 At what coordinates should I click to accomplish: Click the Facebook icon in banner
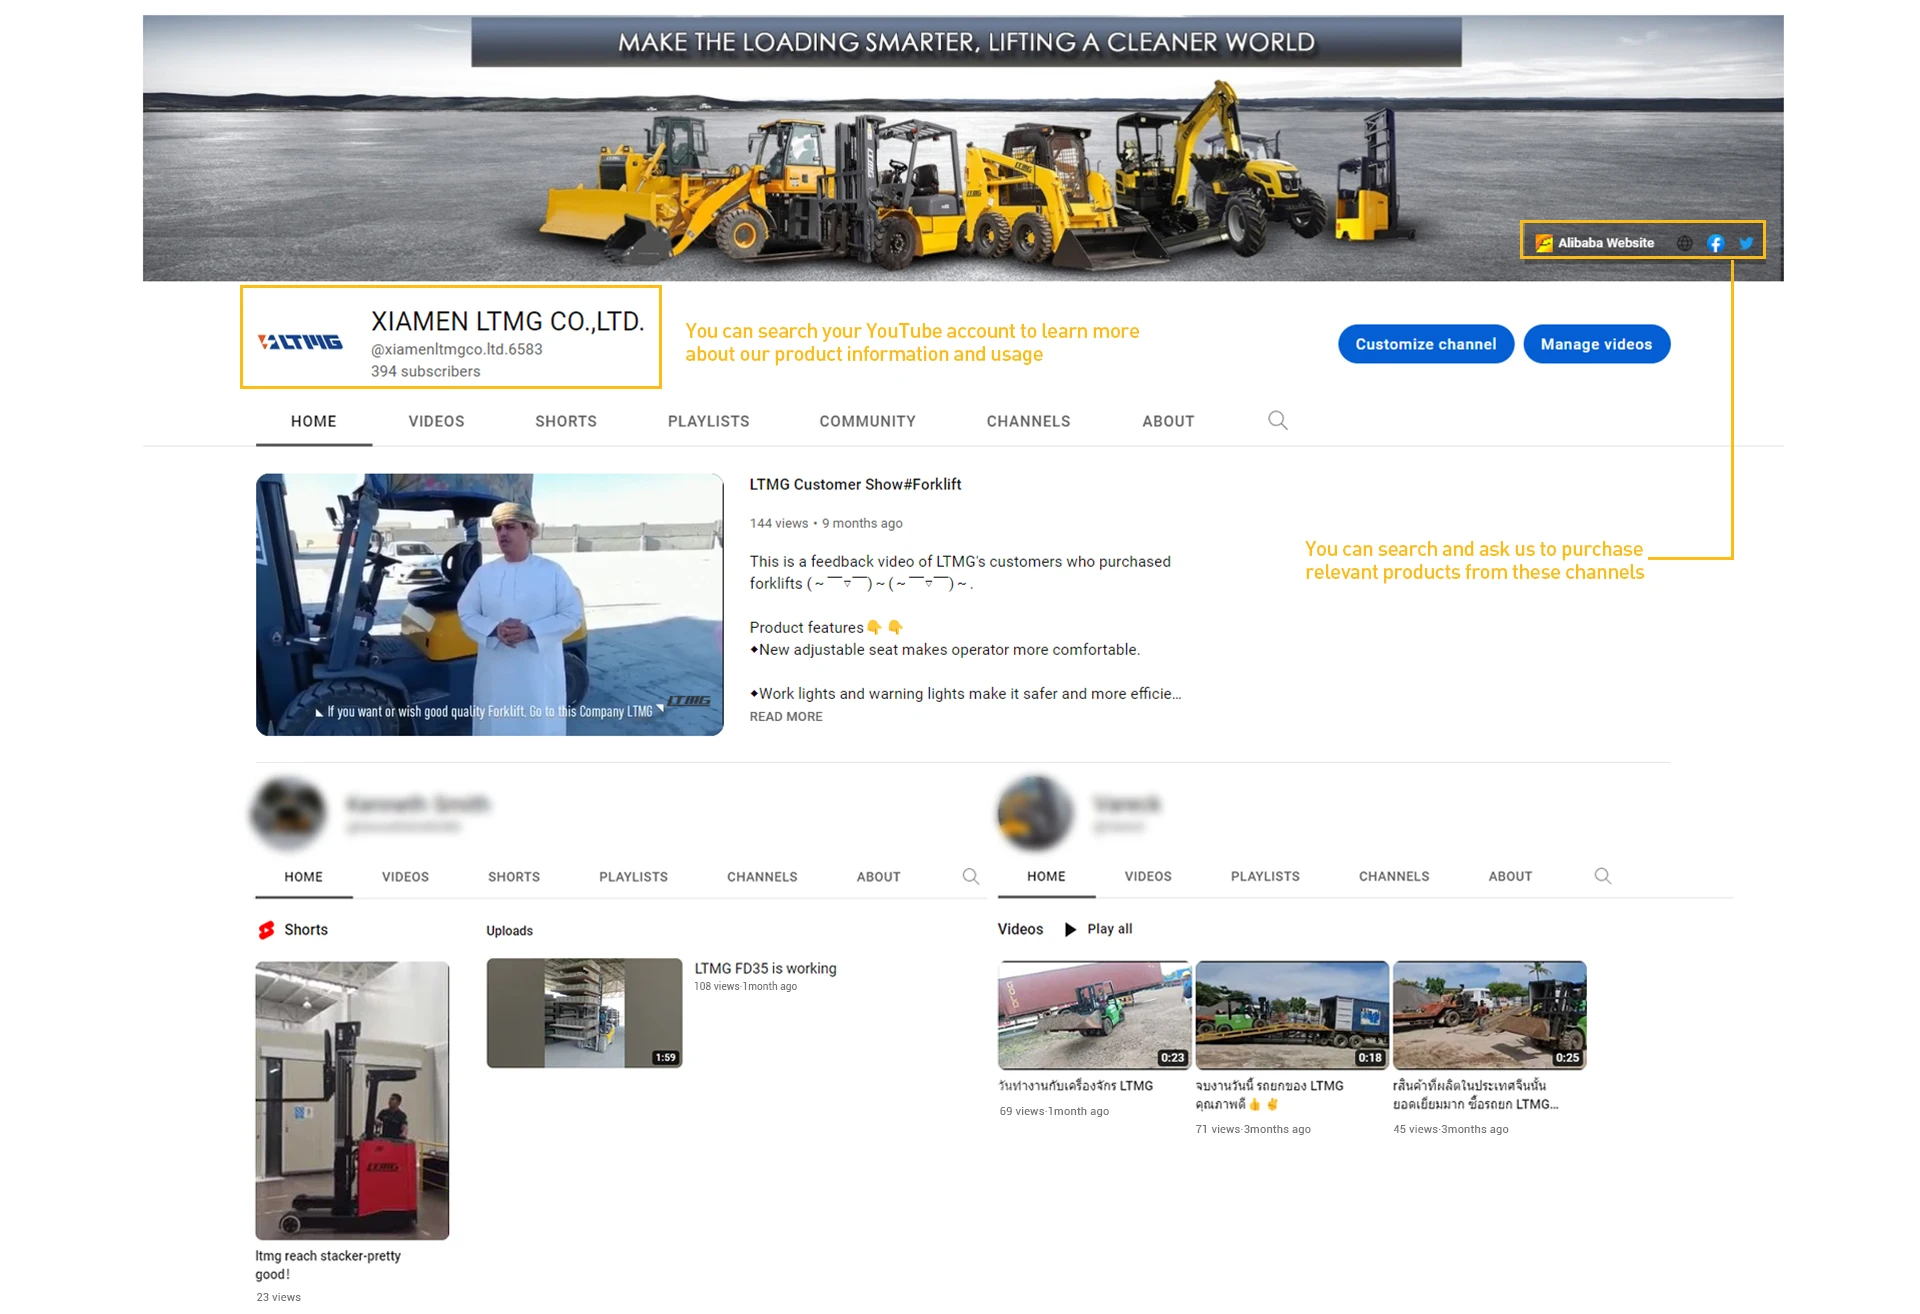(1715, 243)
